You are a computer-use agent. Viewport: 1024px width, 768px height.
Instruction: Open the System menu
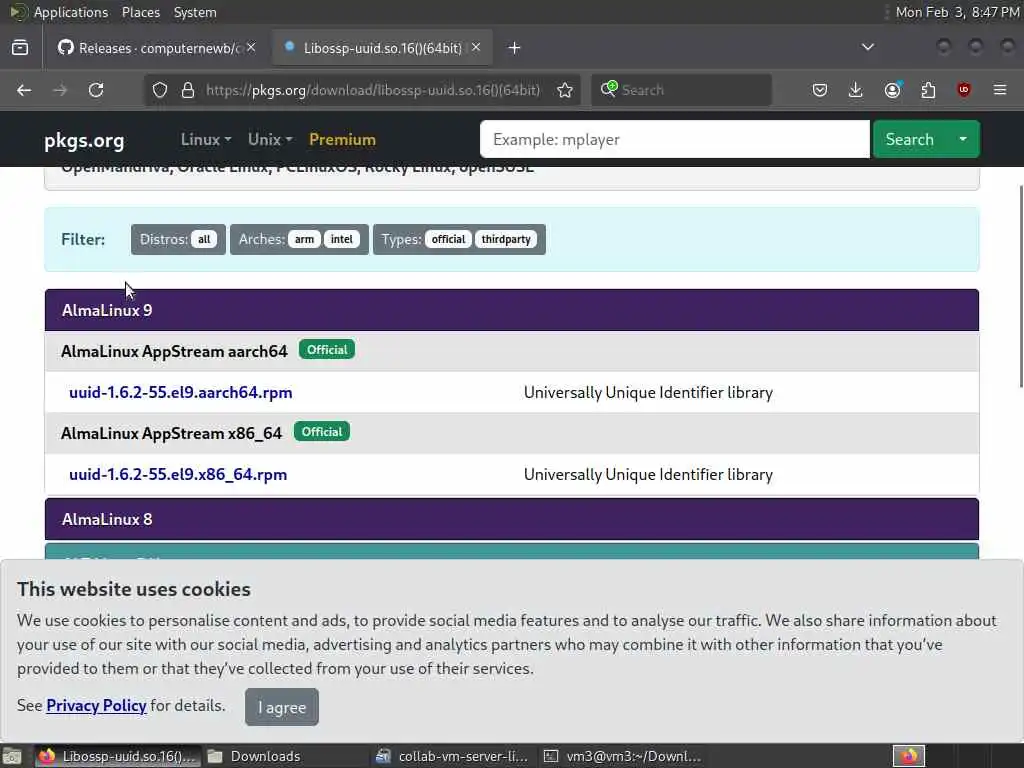(195, 12)
